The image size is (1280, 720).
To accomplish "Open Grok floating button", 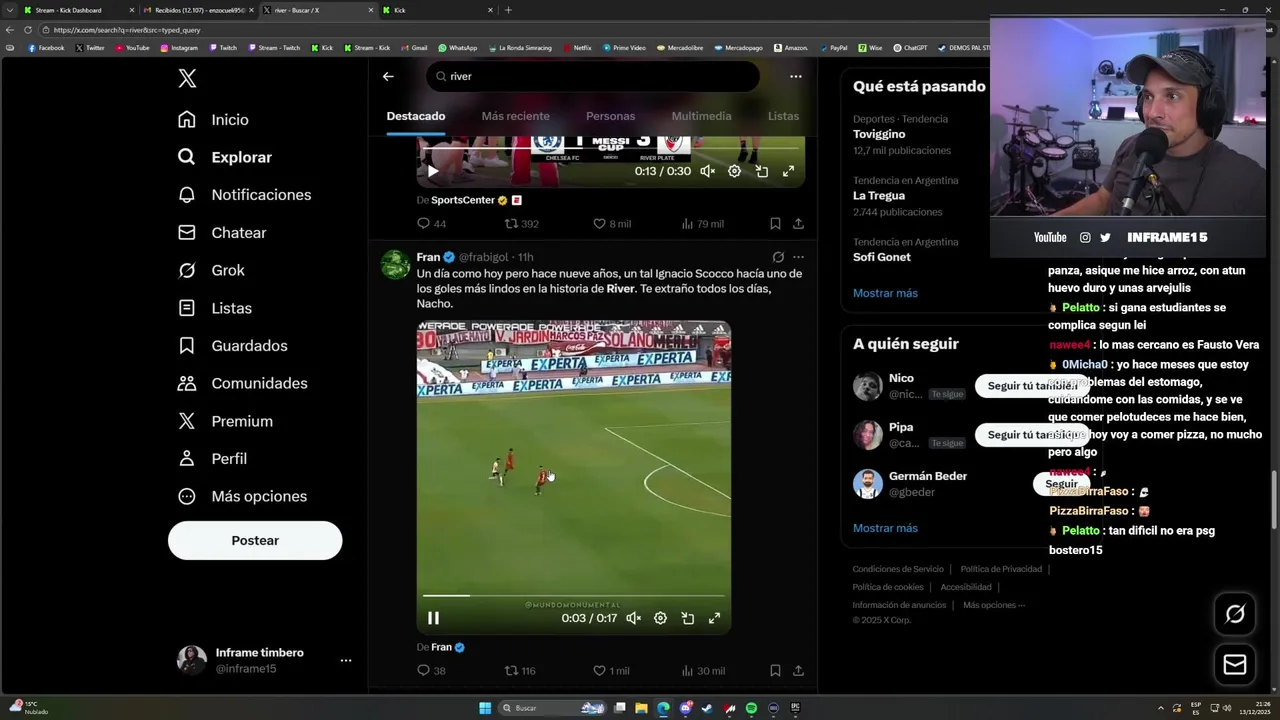I will coord(1235,614).
